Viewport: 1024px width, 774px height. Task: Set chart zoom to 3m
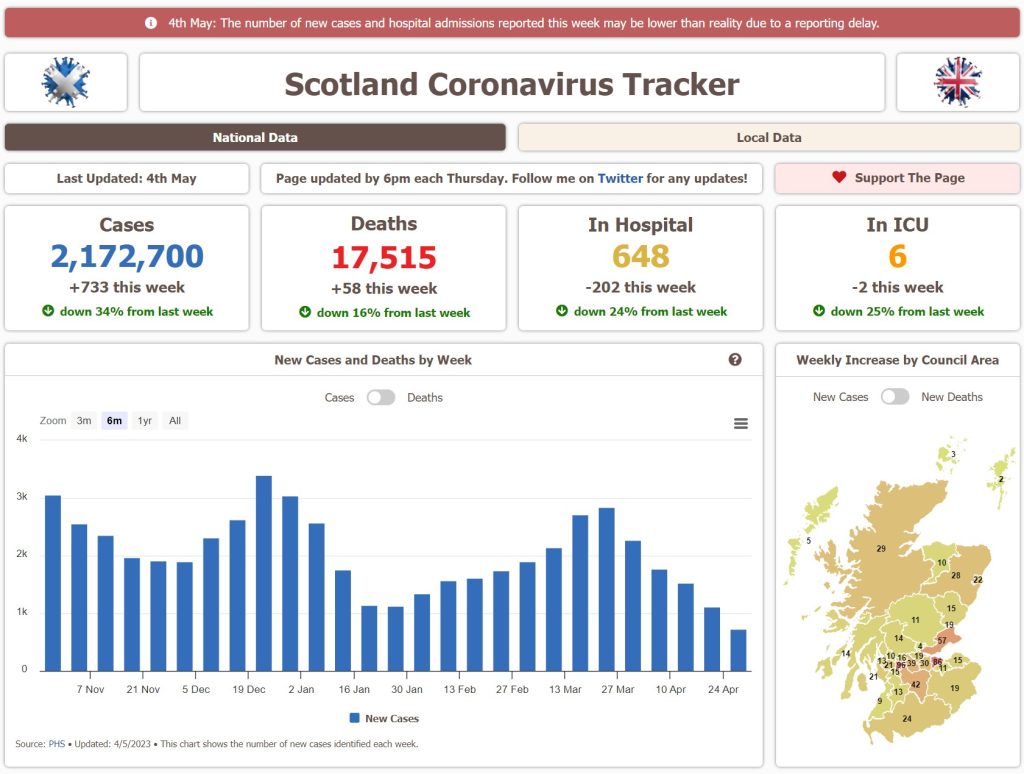[84, 421]
